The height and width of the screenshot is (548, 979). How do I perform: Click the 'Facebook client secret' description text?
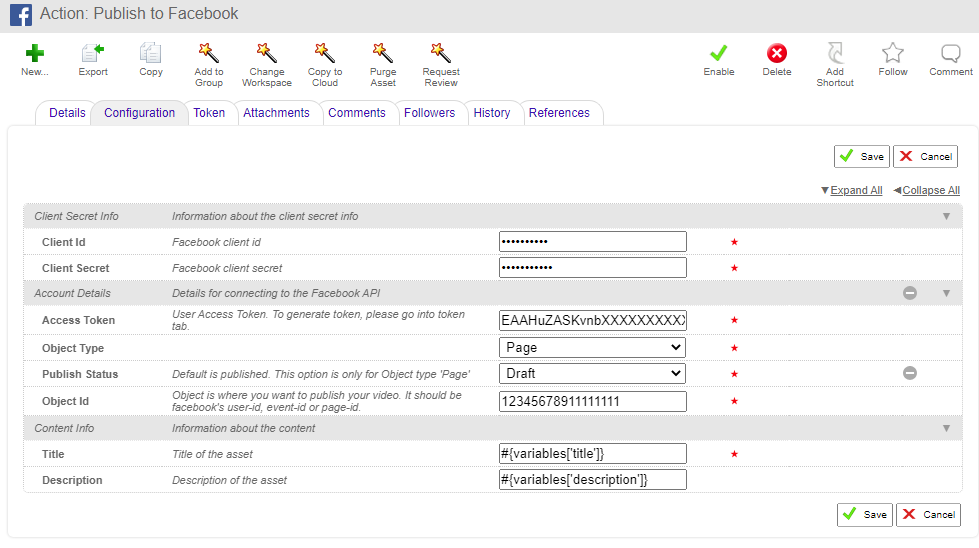(227, 268)
